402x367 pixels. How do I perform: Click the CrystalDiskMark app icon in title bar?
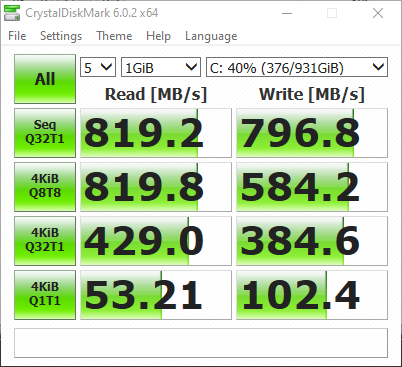[12, 13]
